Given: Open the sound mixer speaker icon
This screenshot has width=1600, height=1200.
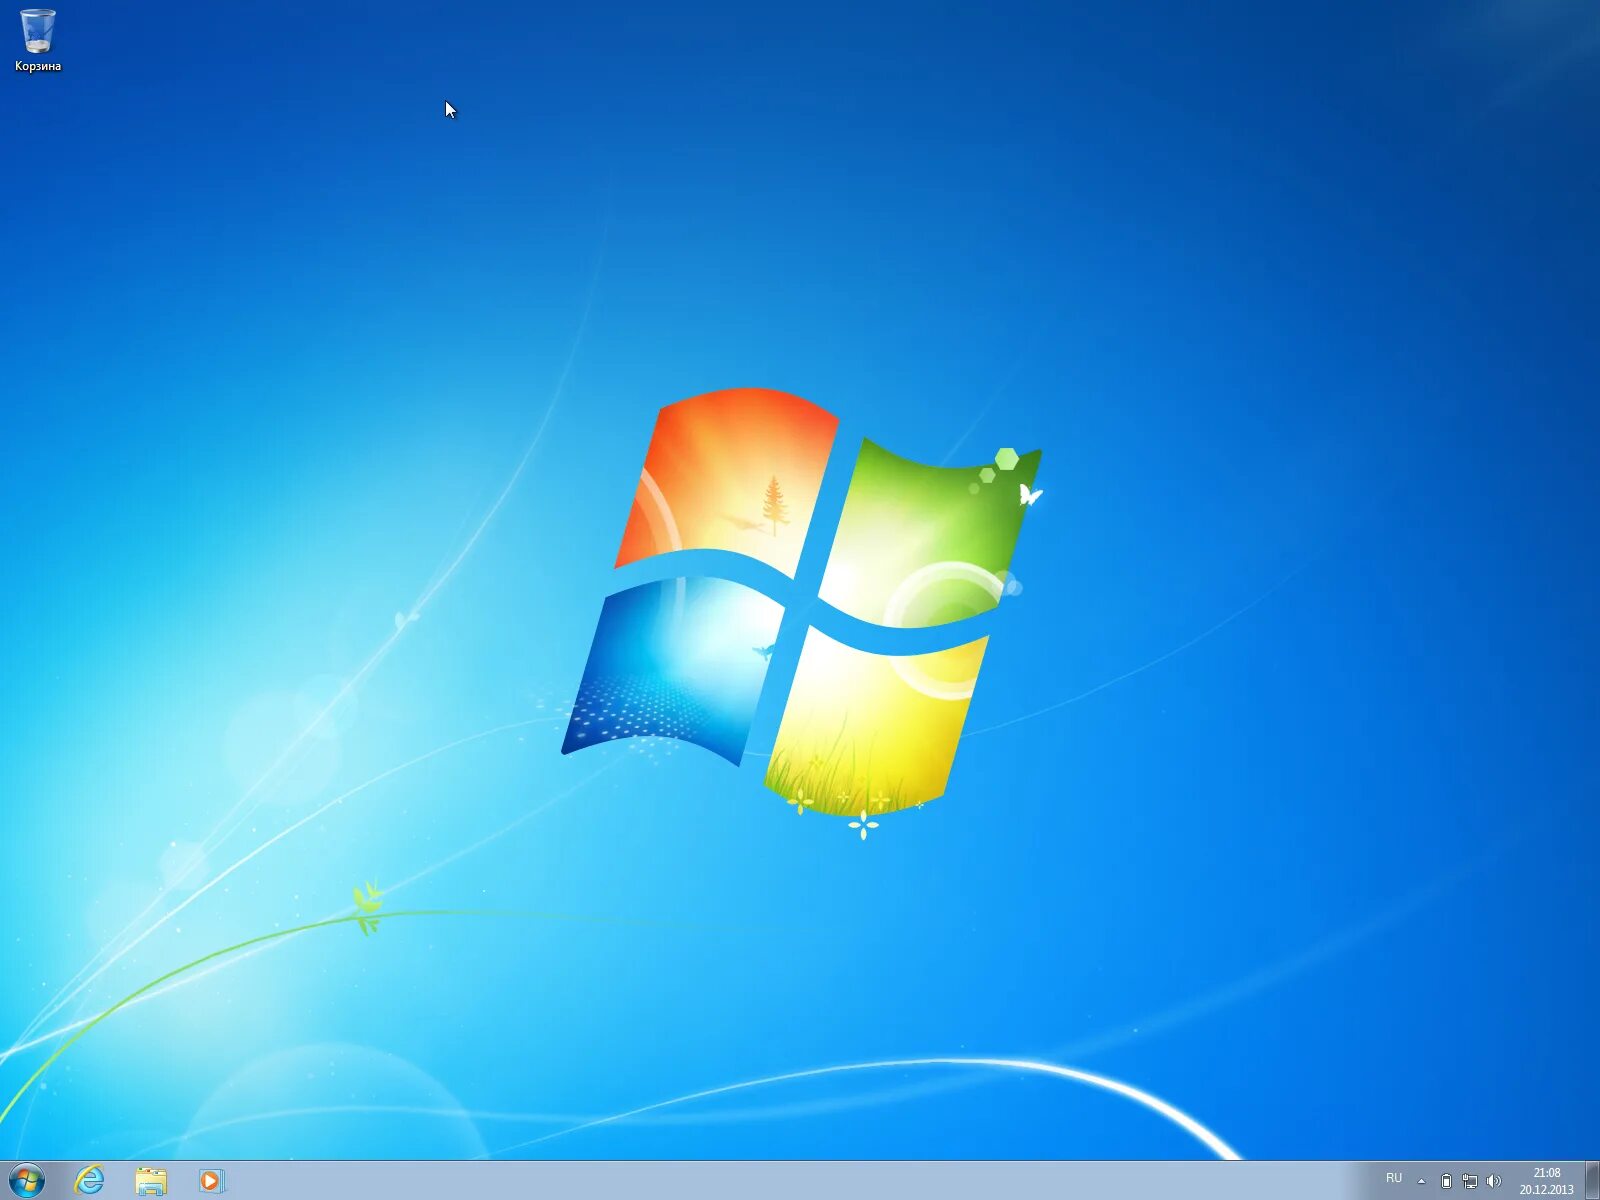Looking at the screenshot, I should point(1493,1181).
